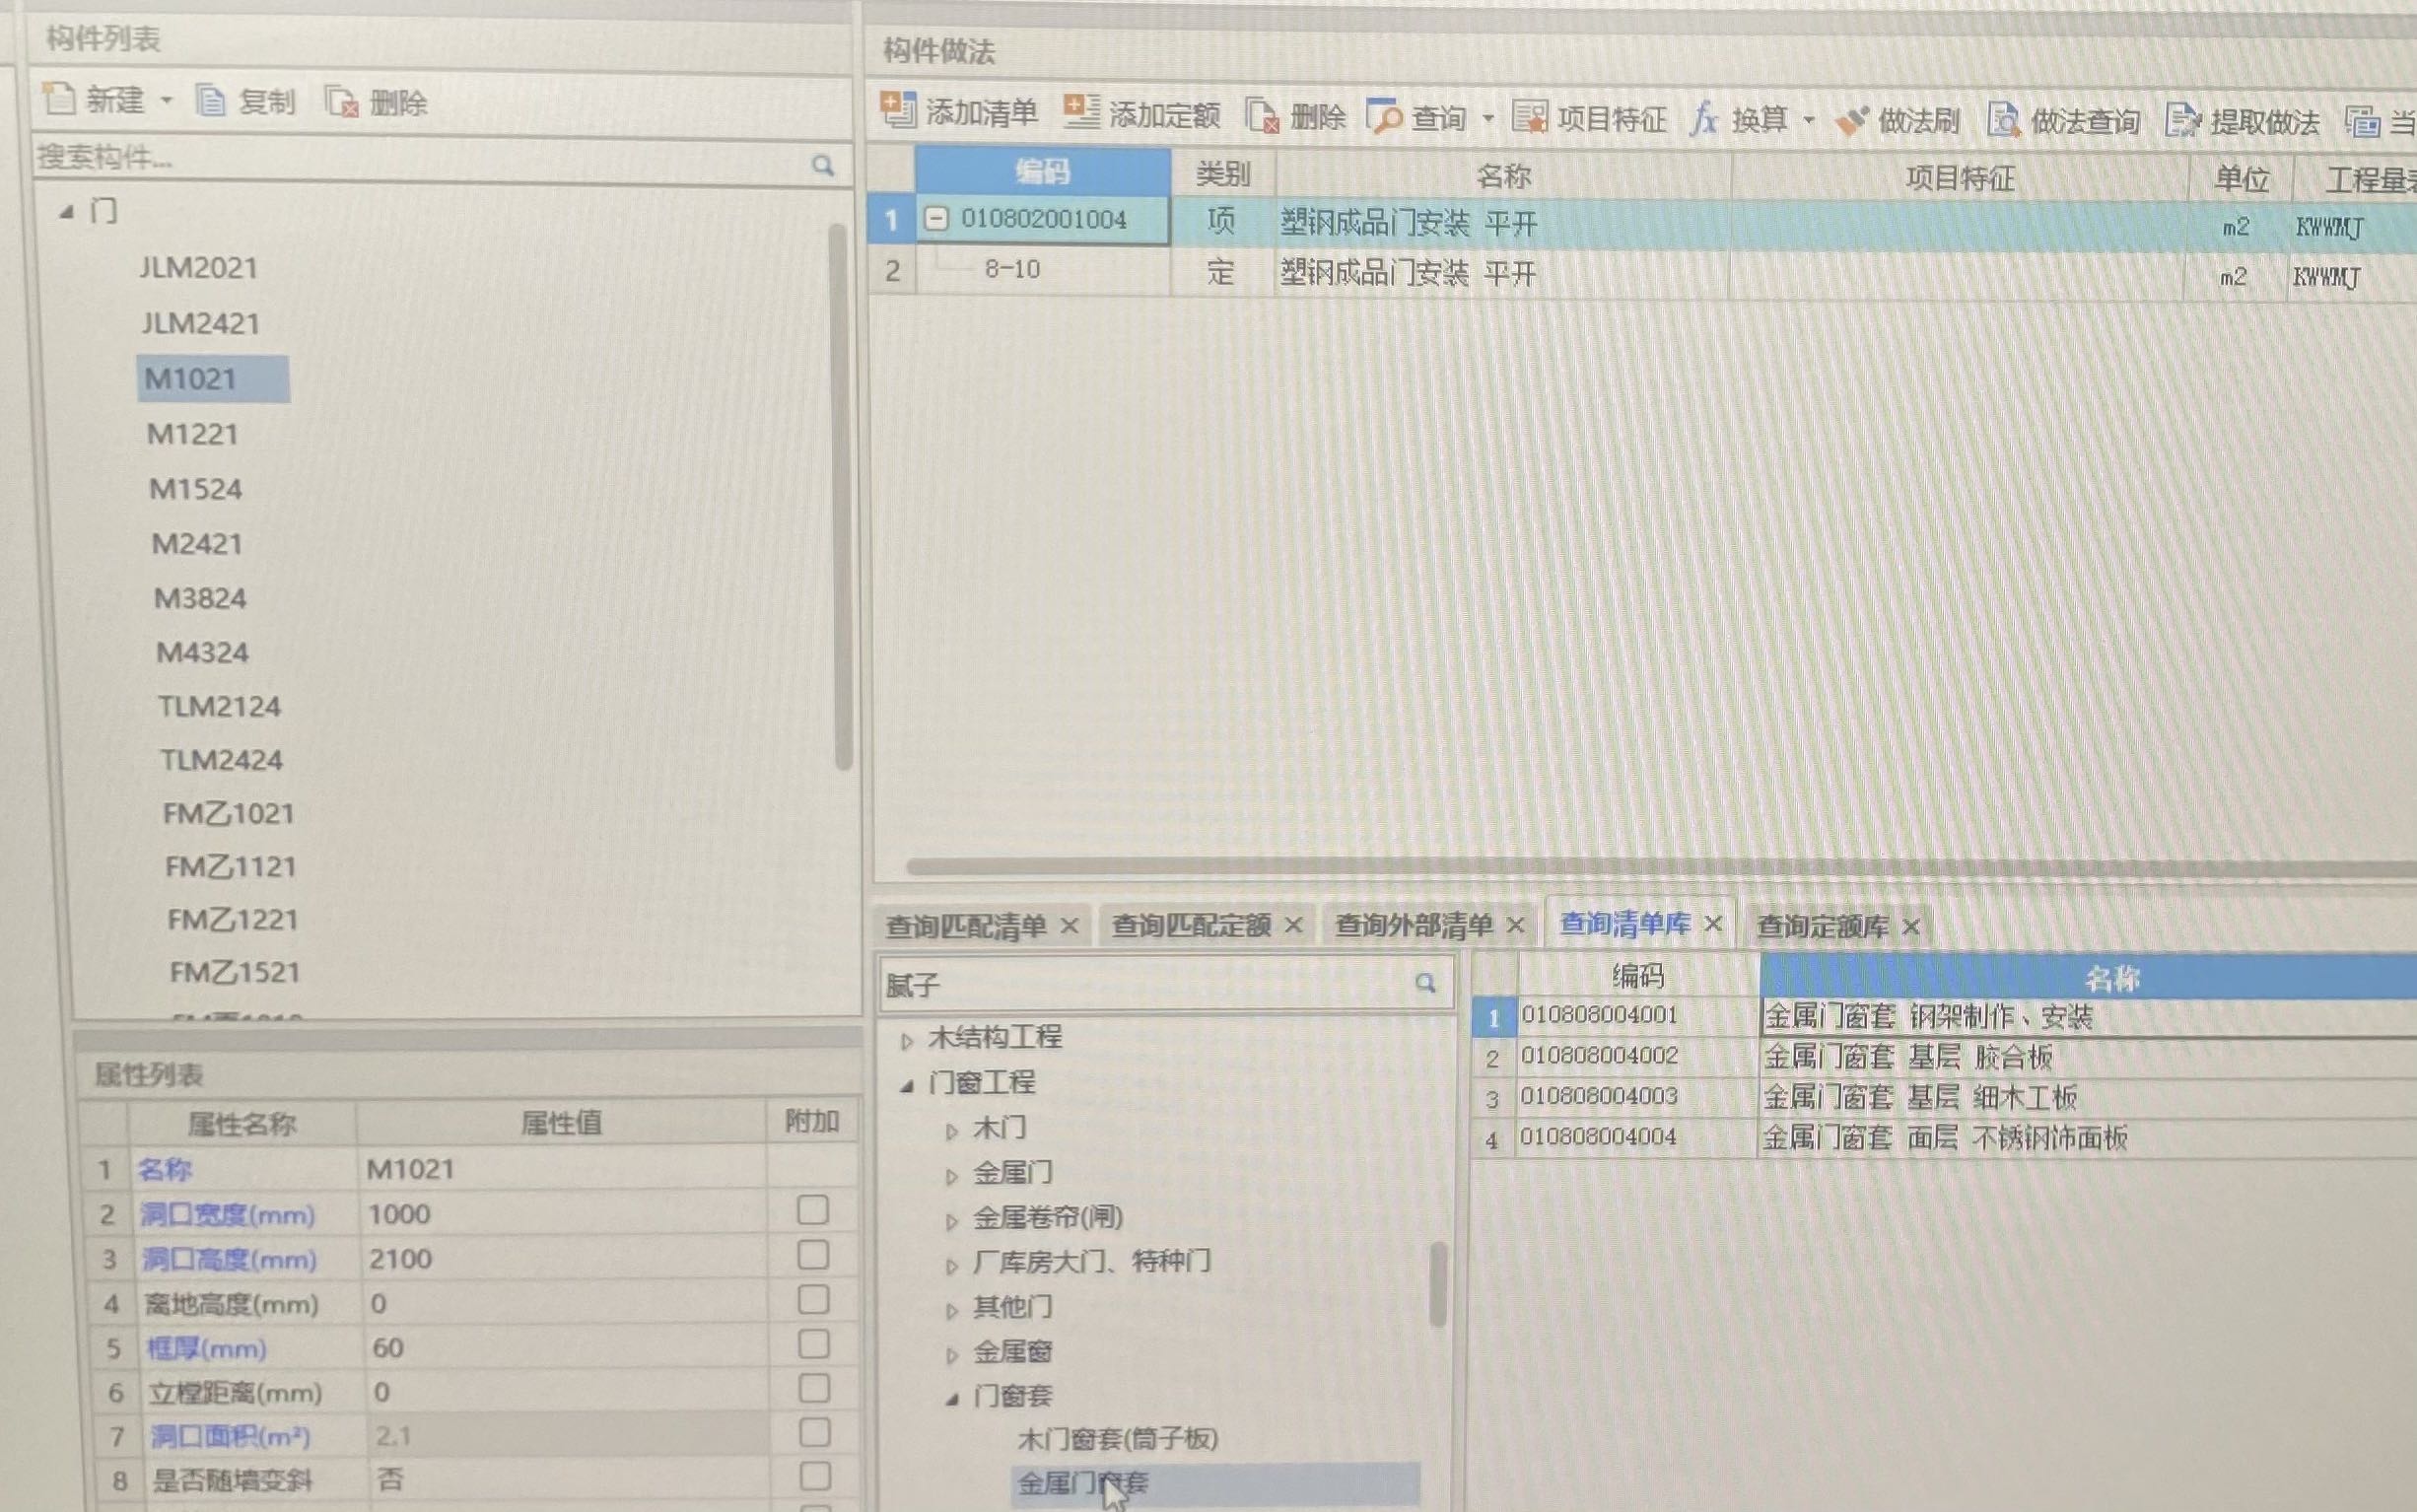This screenshot has width=2417, height=1512.
Task: Collapse the 门窗套 tree node
Action: click(x=952, y=1399)
